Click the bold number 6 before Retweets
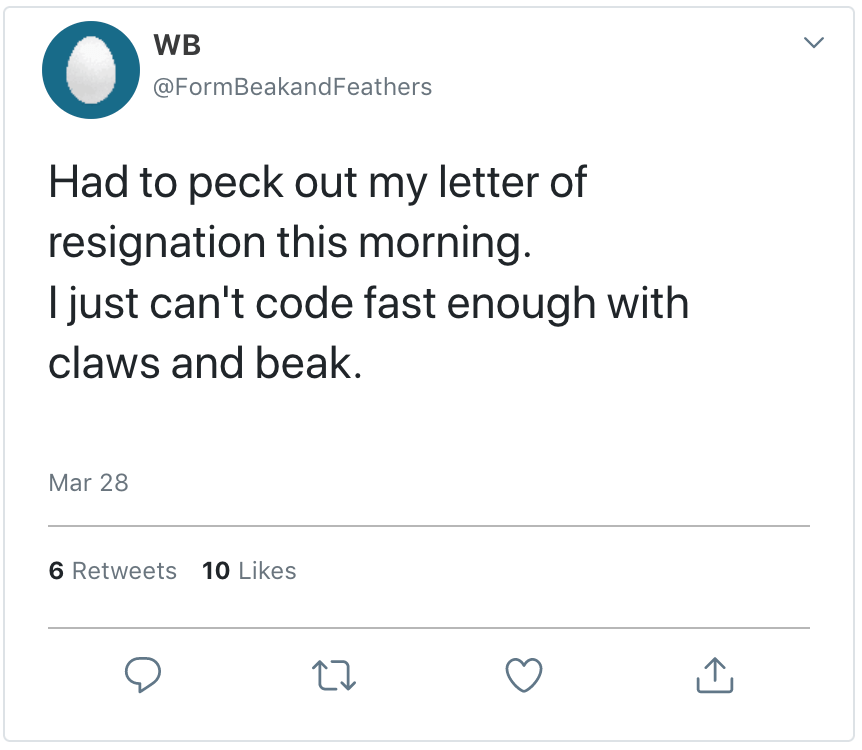This screenshot has width=862, height=750. click(x=56, y=571)
